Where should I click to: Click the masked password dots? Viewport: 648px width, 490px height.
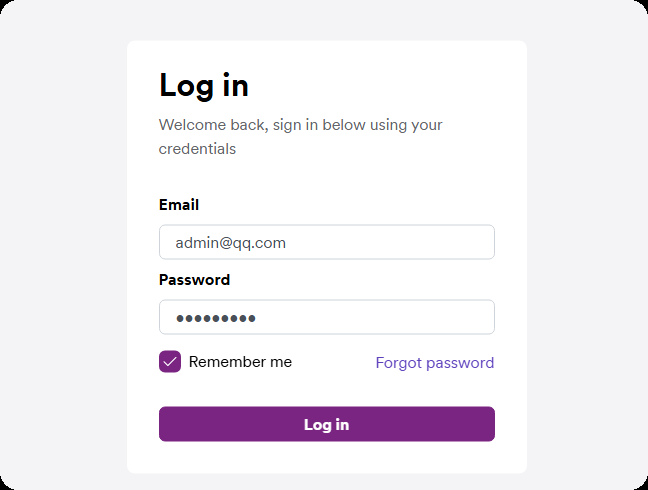point(216,318)
